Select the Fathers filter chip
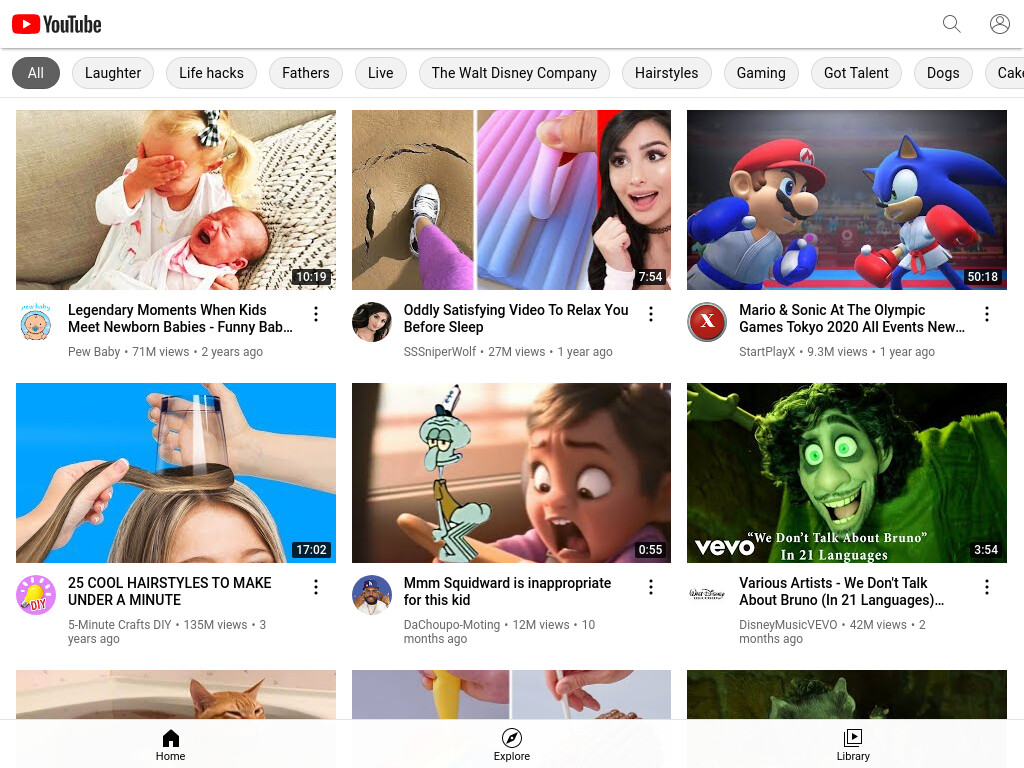This screenshot has height=768, width=1024. coord(306,73)
